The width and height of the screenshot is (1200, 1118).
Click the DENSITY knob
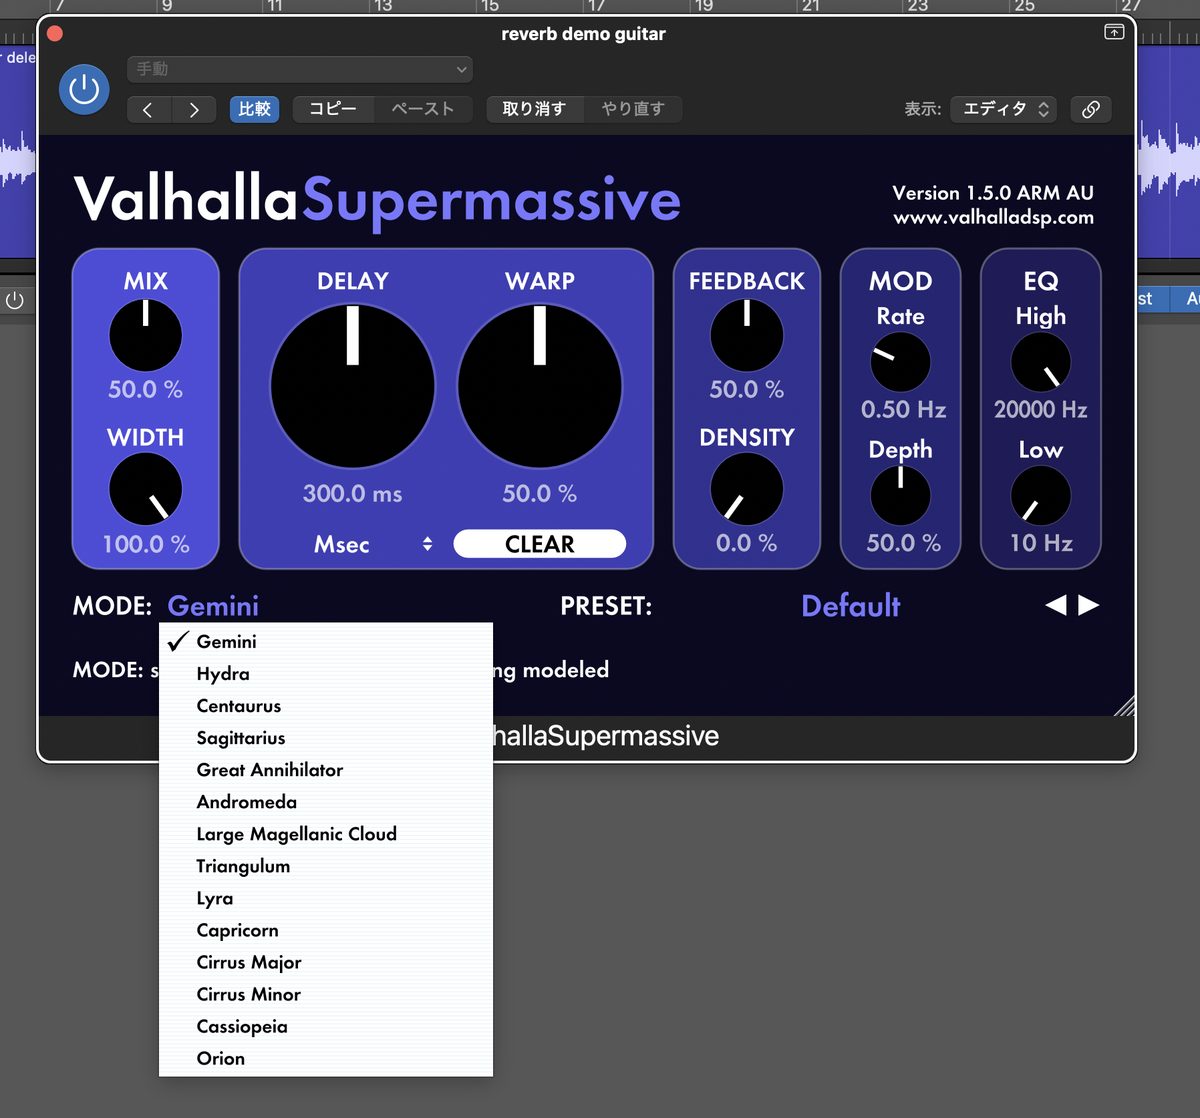pyautogui.click(x=747, y=489)
